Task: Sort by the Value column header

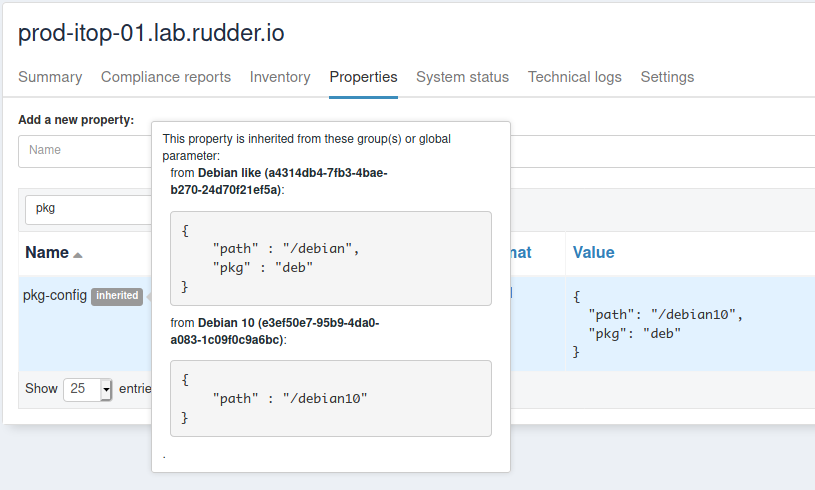Action: (x=593, y=253)
